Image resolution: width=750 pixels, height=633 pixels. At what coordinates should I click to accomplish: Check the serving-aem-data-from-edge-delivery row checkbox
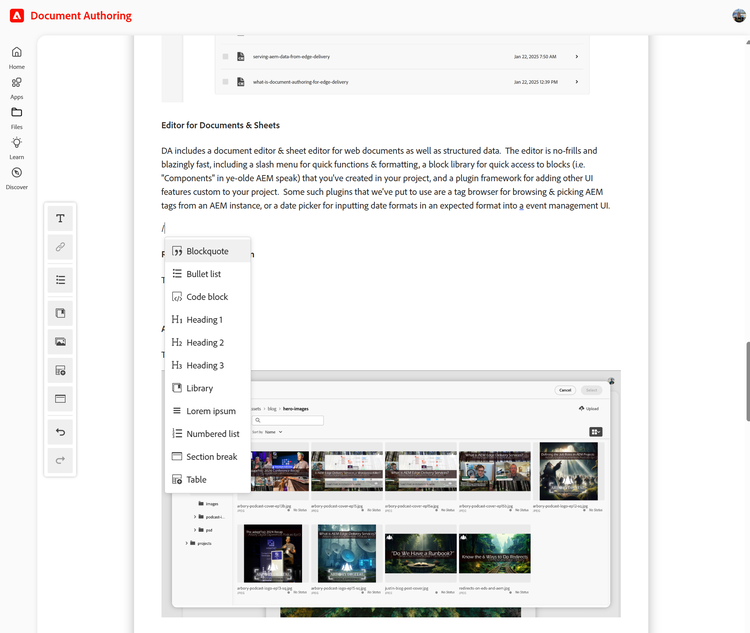[x=226, y=57]
